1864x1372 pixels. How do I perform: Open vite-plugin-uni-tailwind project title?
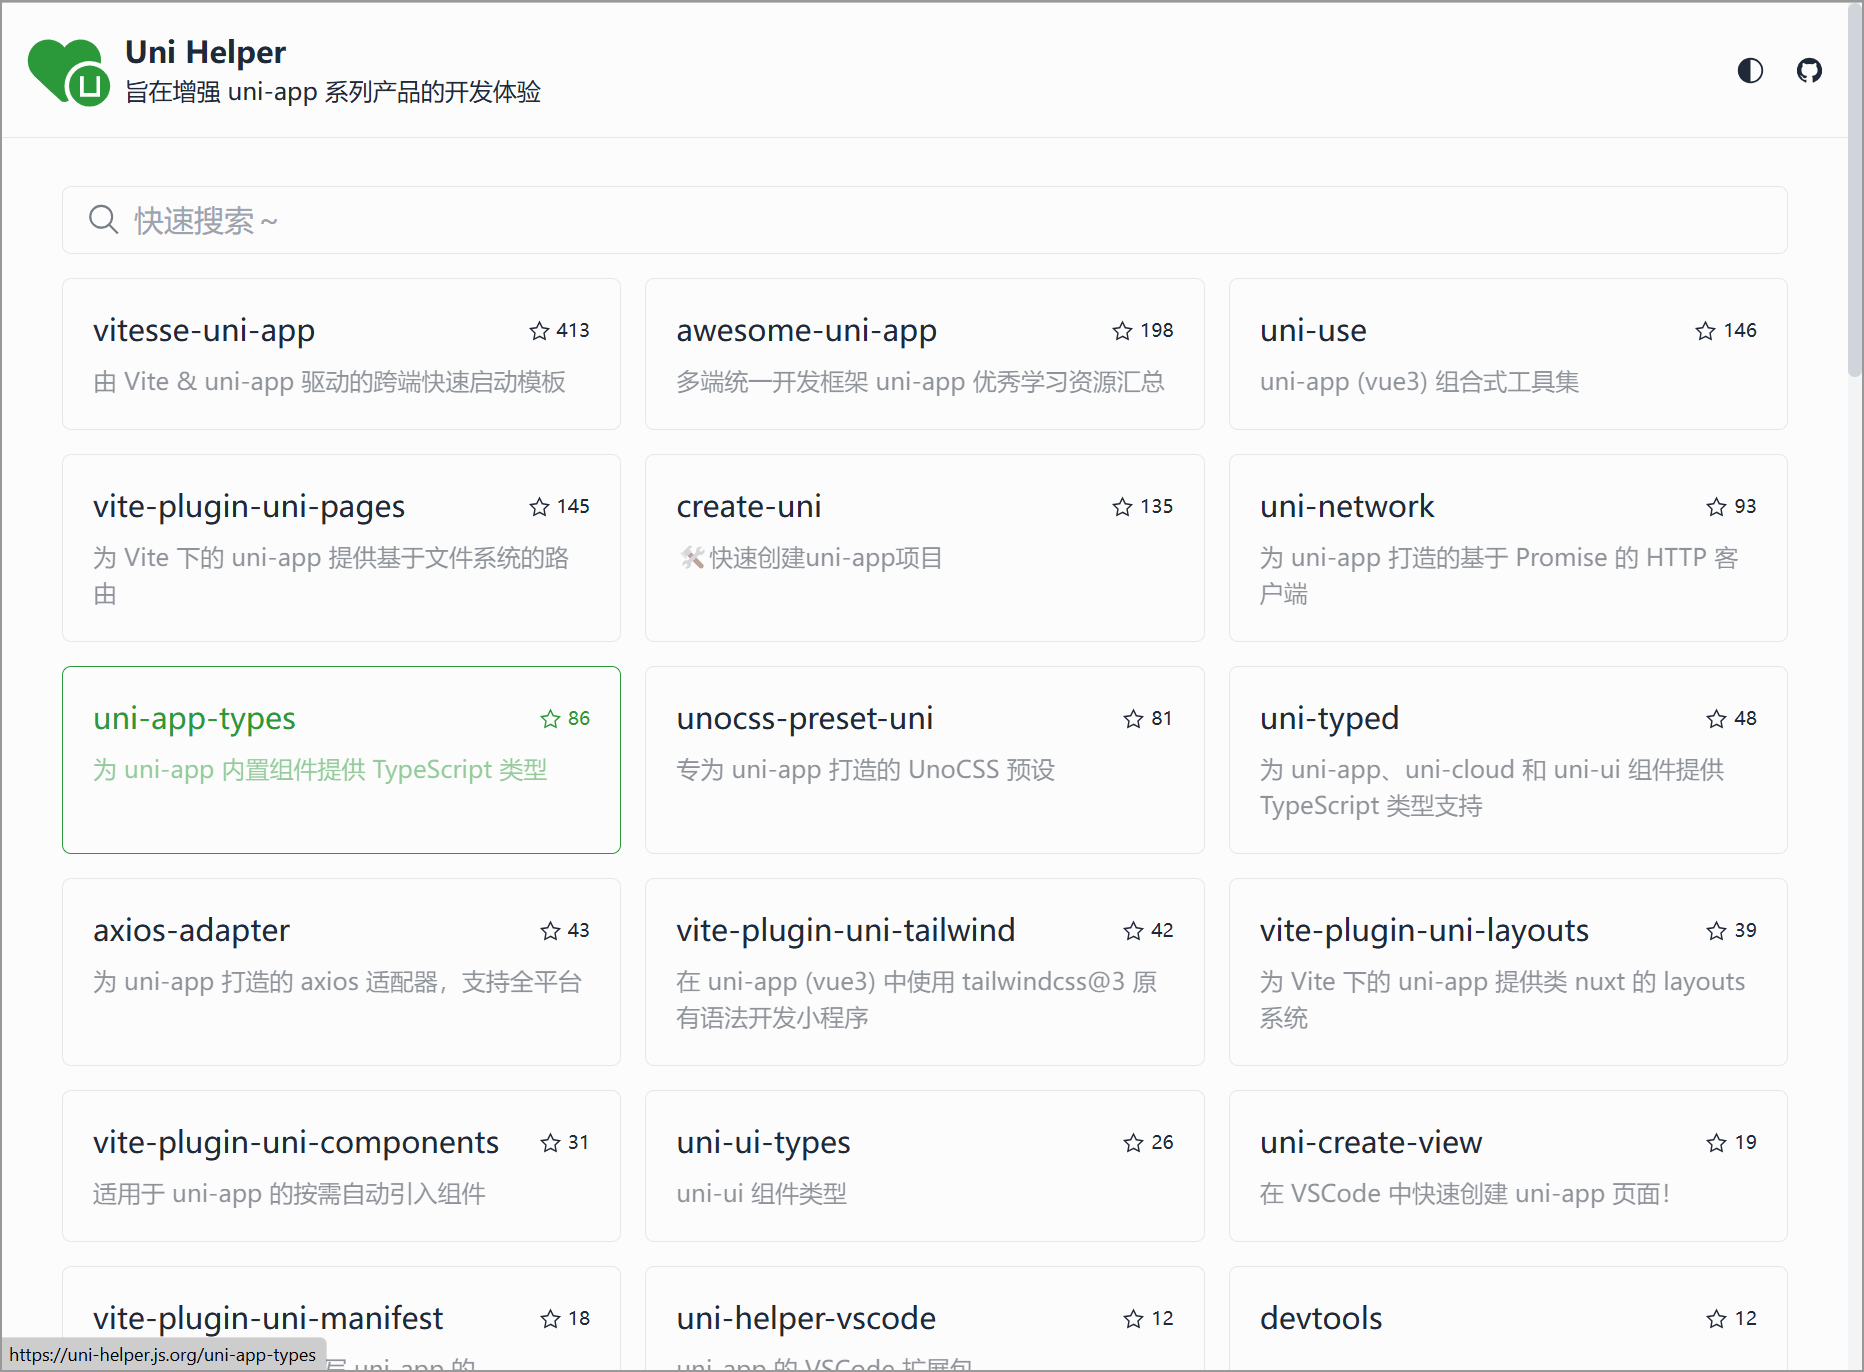845,930
